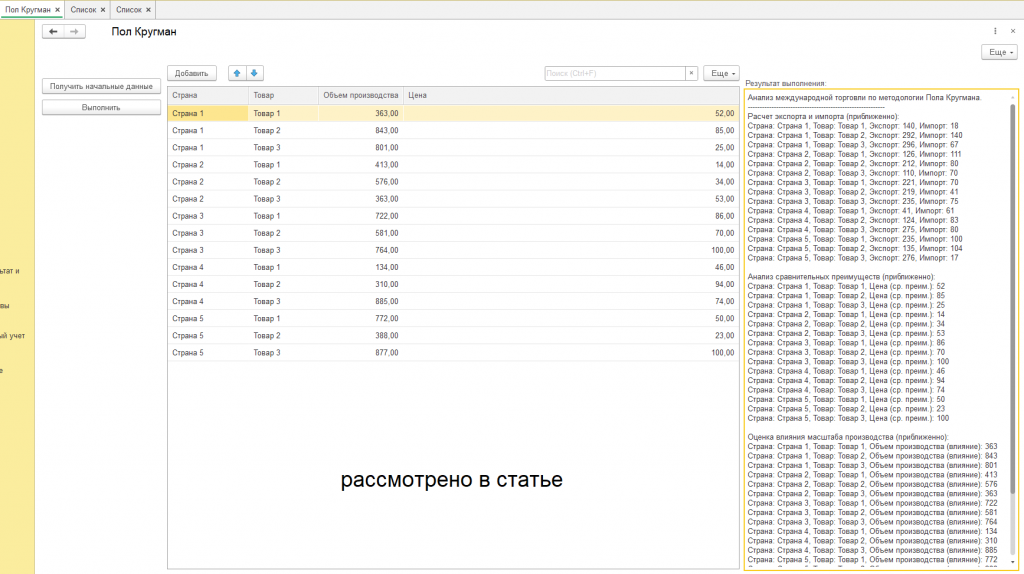
Task: Select price cell 86,00
Action: pyautogui.click(x=571, y=215)
